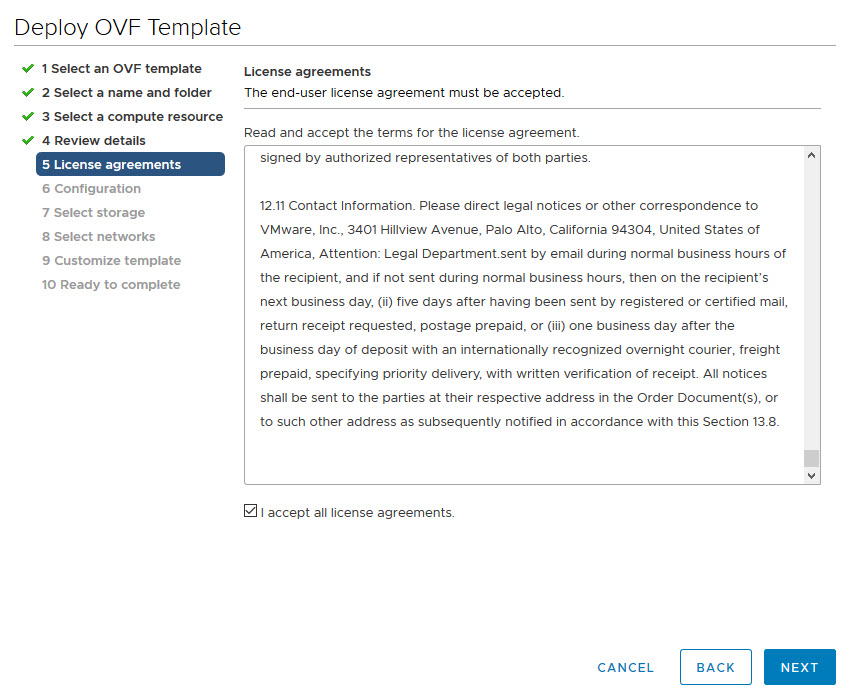Click step 8 Select networks
Screen dimensions: 848x688
point(98,237)
